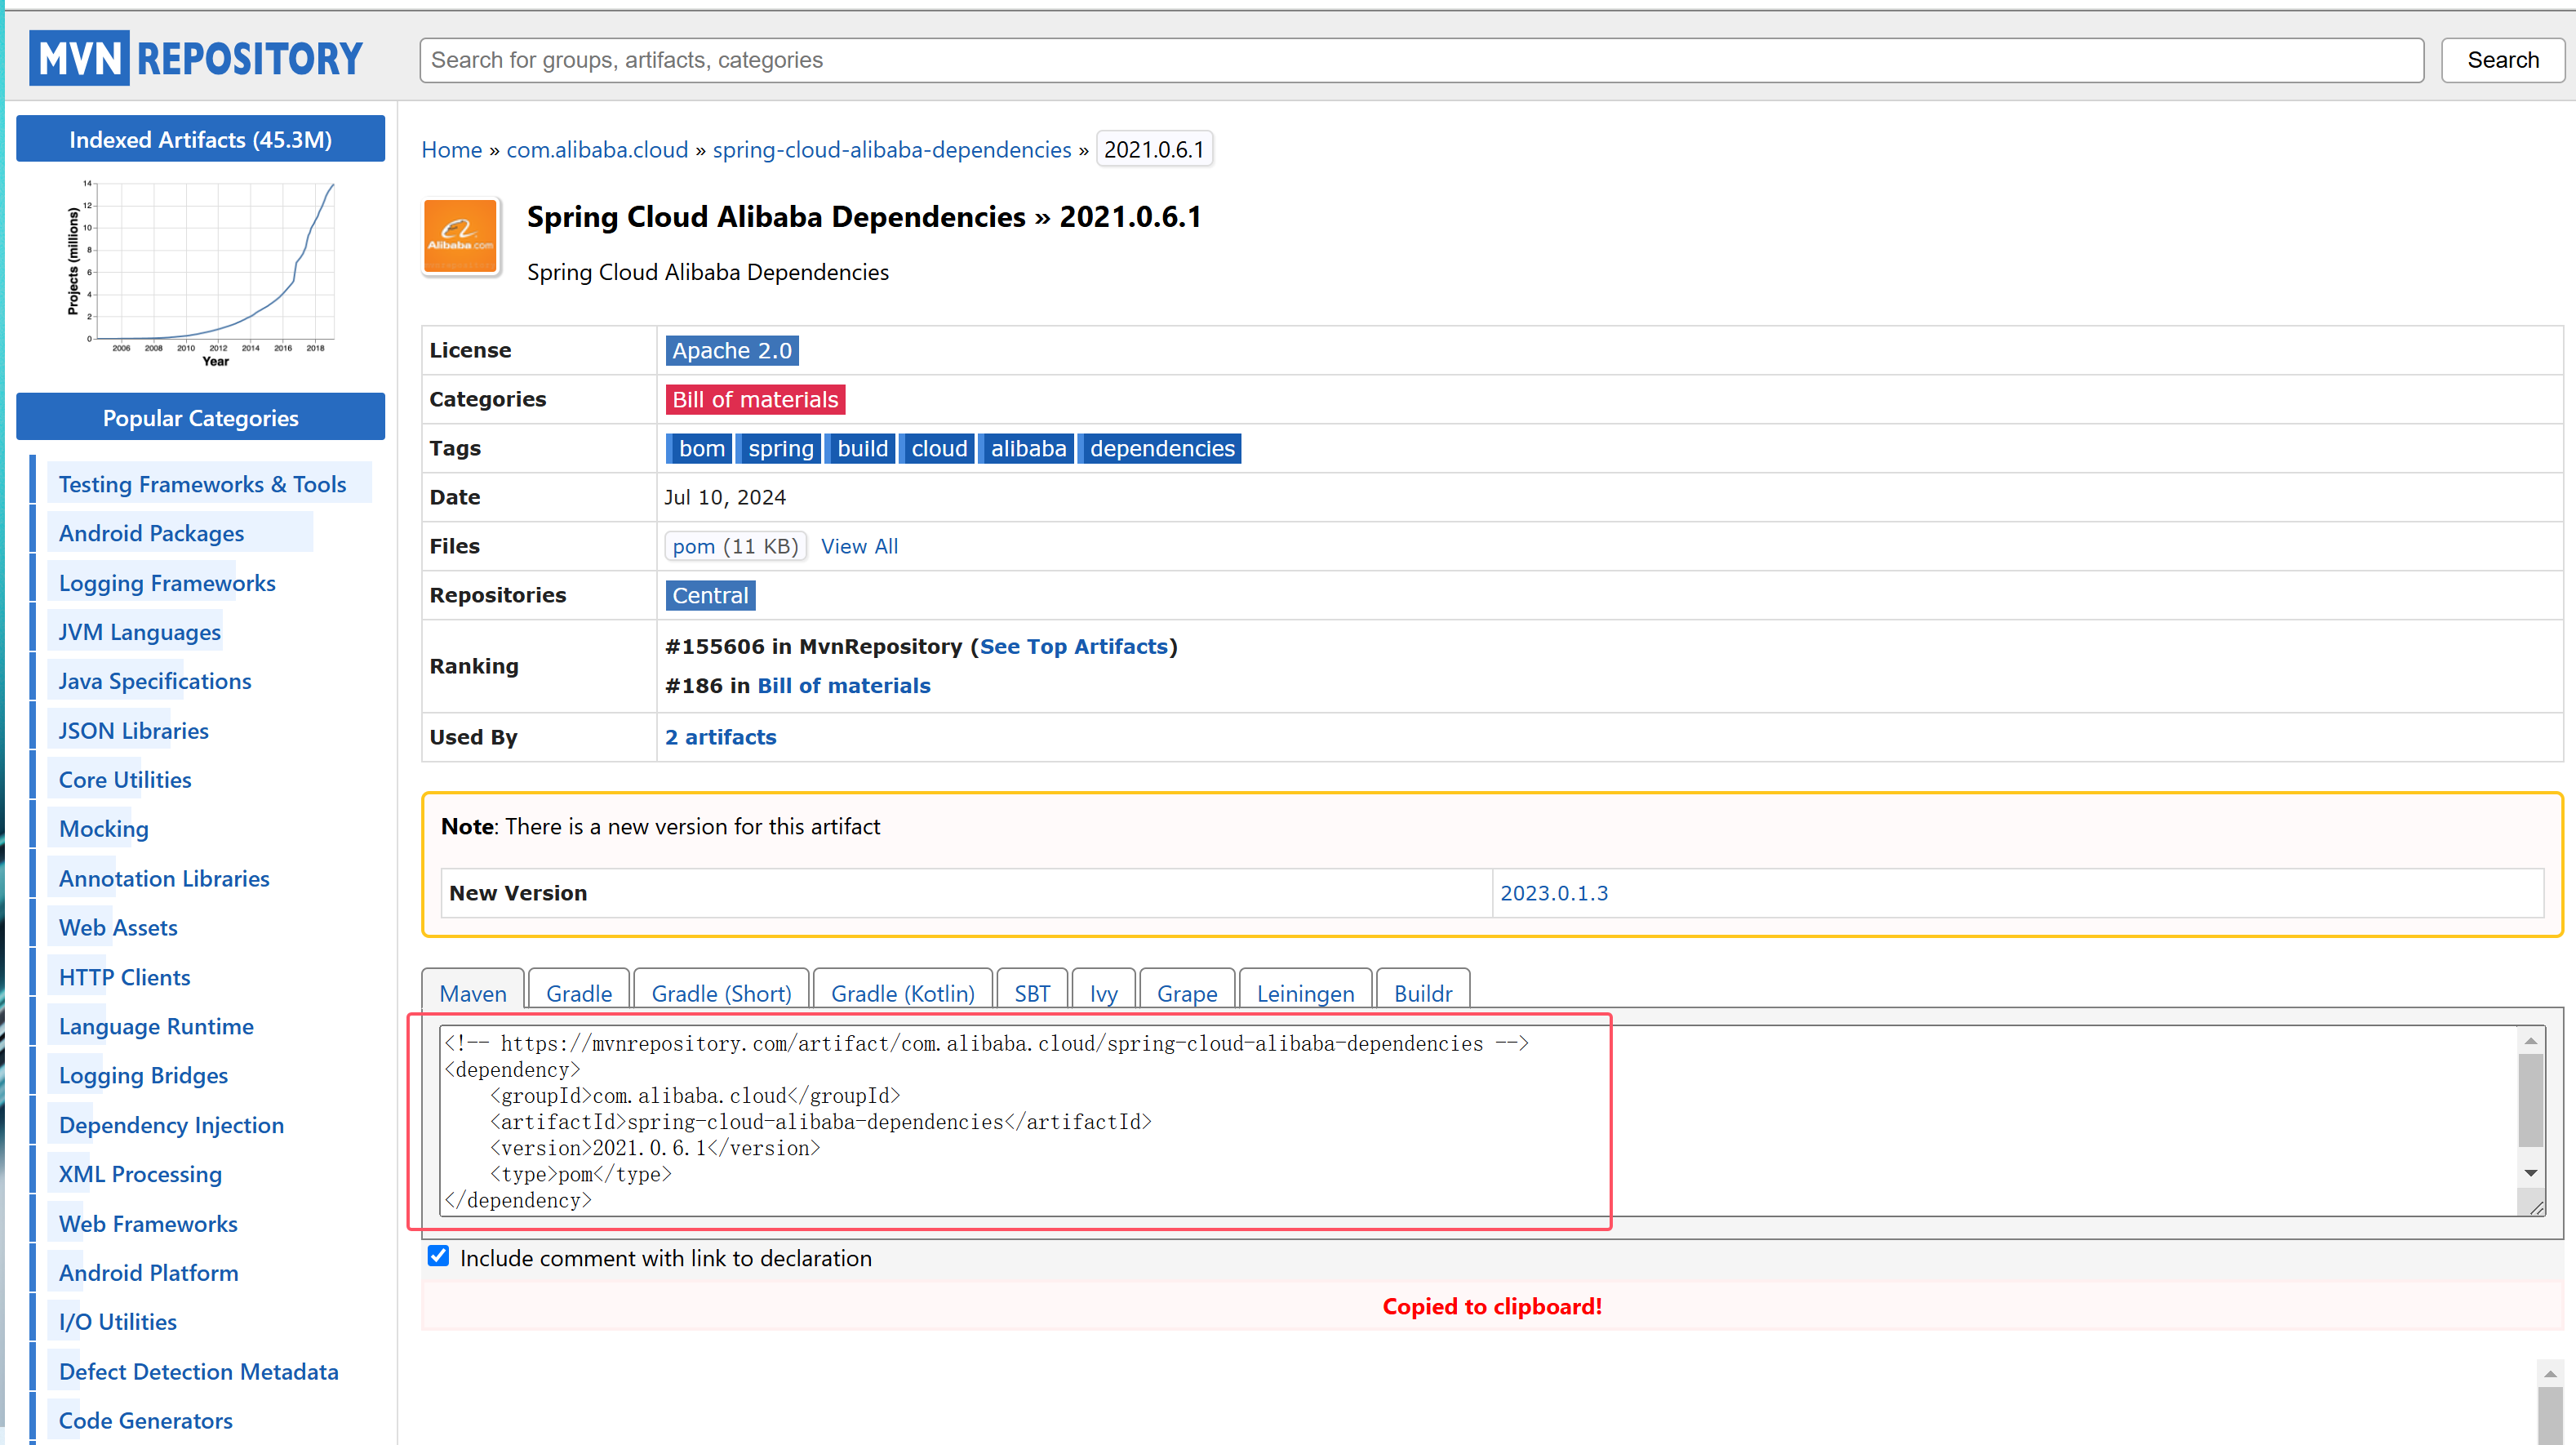Image resolution: width=2576 pixels, height=1445 pixels.
Task: Open Language Runtime category
Action: pyautogui.click(x=156, y=1026)
